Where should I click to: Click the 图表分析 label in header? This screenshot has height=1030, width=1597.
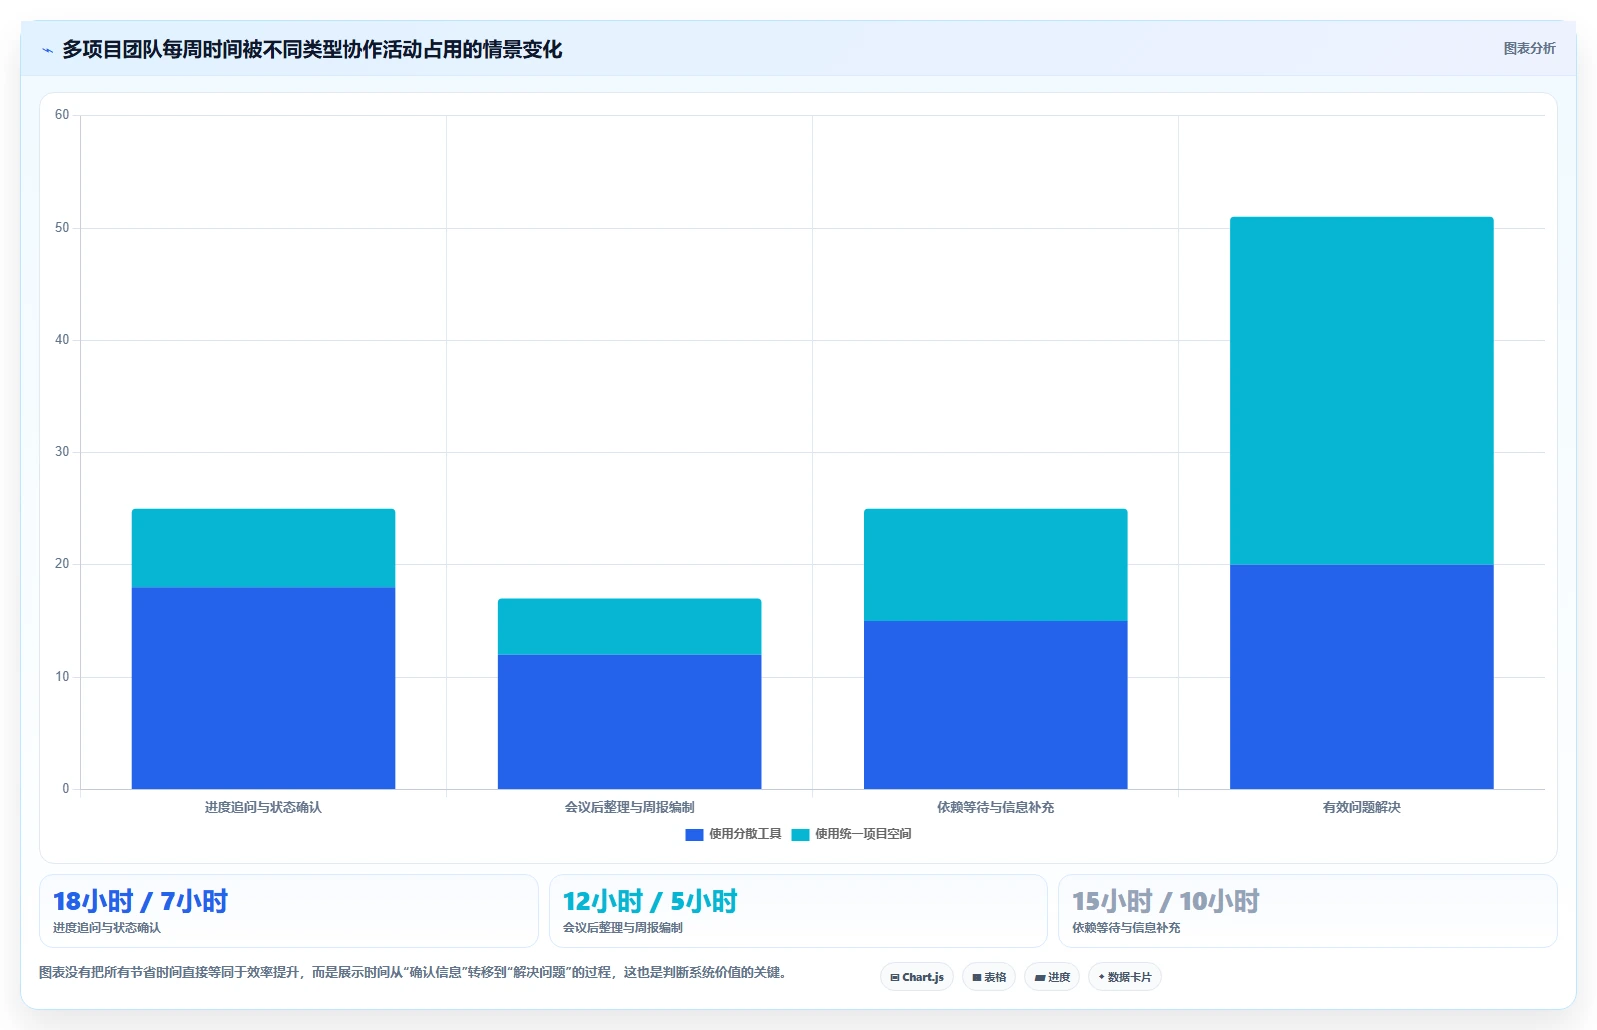1529,48
